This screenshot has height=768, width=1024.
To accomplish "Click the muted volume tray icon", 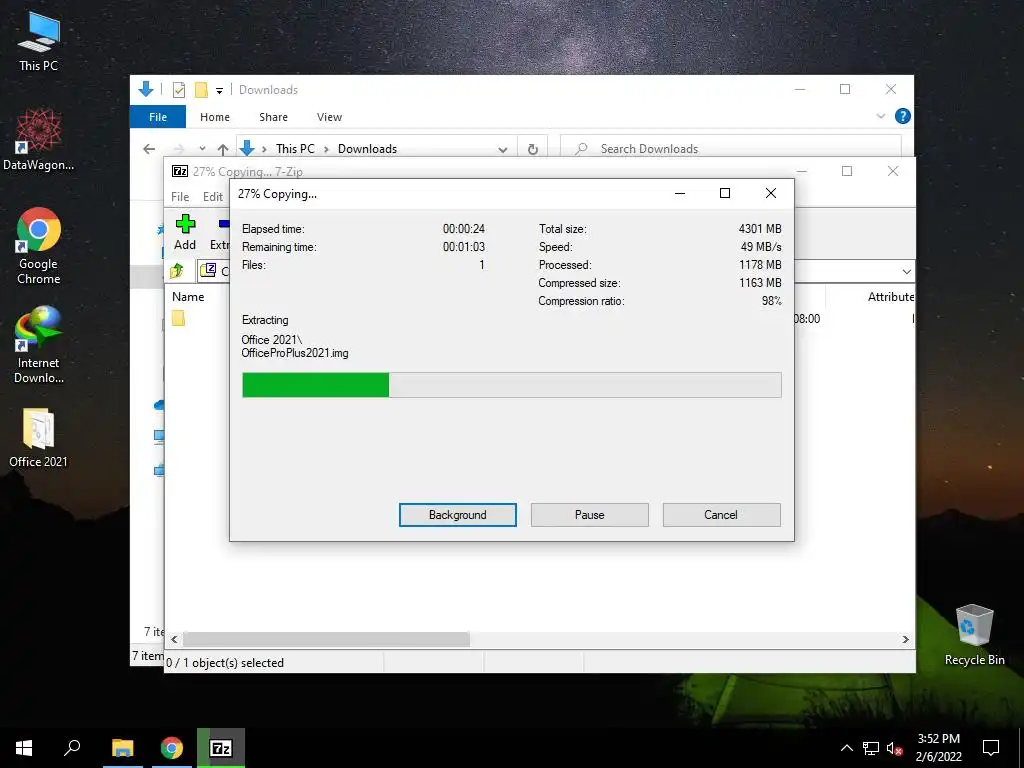I will (x=895, y=748).
